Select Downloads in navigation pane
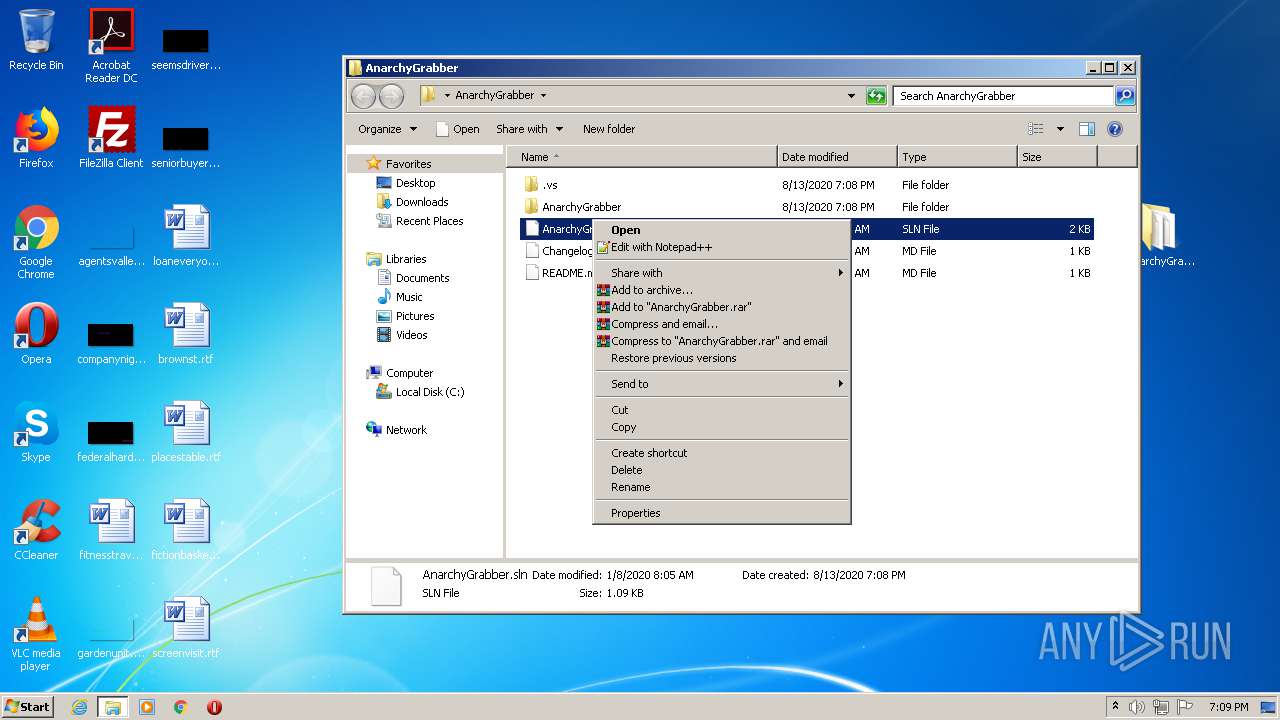Screen dimensions: 1280x720 pyautogui.click(x=413, y=202)
